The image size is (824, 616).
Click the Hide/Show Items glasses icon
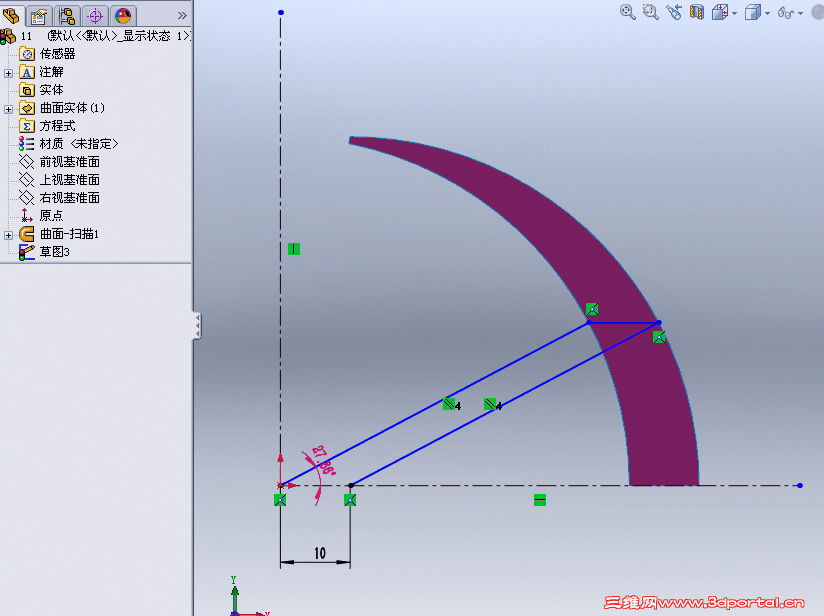[x=786, y=13]
